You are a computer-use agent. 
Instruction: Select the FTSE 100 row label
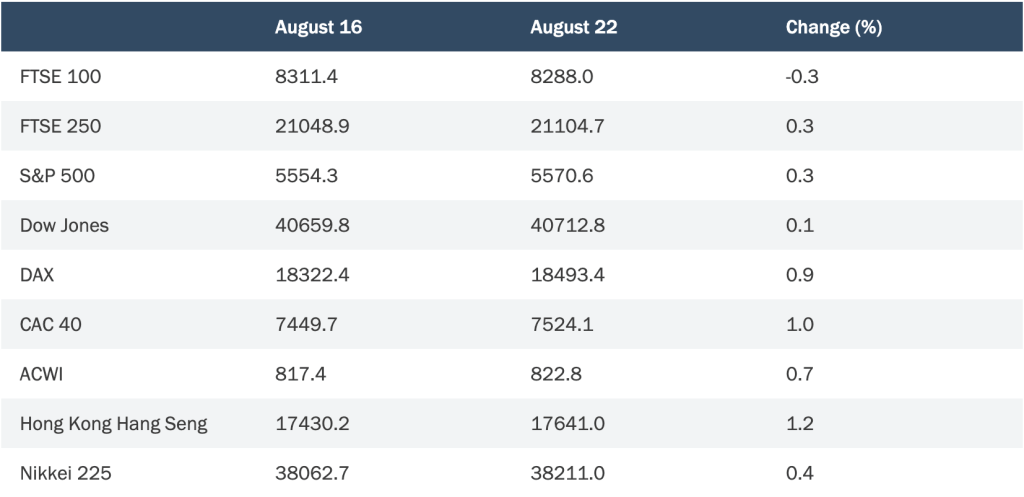tap(61, 77)
